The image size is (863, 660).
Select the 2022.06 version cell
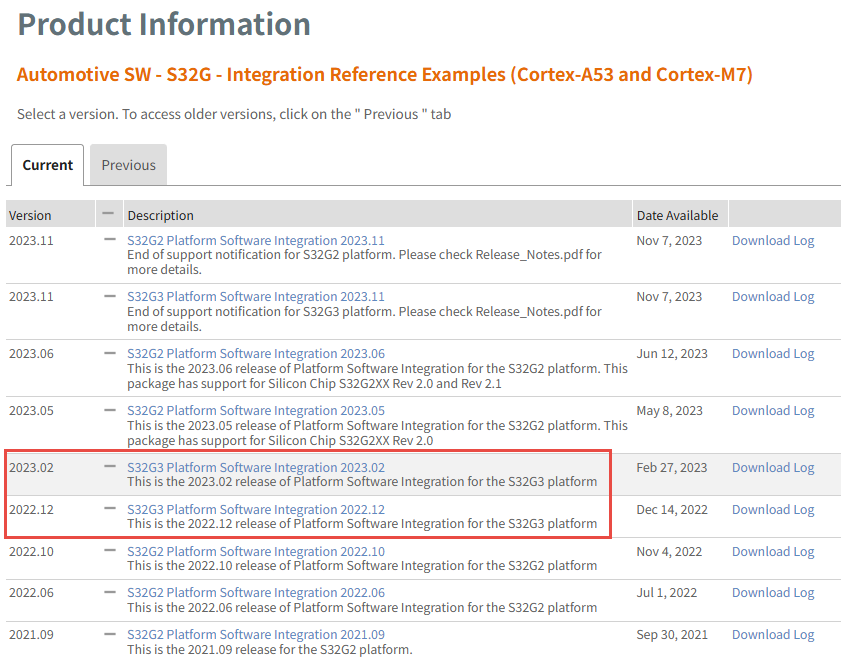[x=31, y=593]
